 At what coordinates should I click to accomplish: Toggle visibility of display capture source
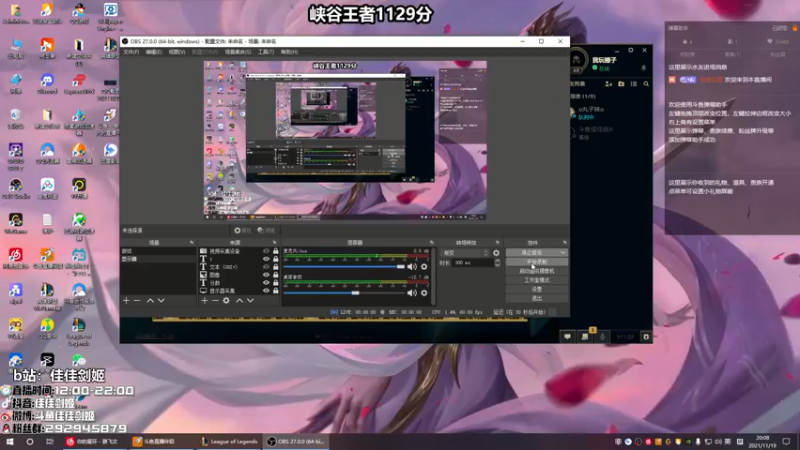tap(266, 290)
